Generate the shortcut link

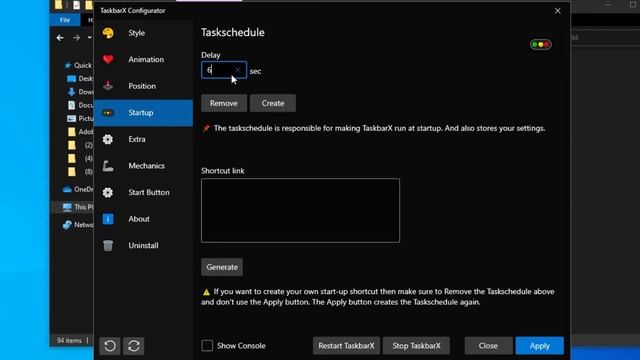tap(222, 267)
